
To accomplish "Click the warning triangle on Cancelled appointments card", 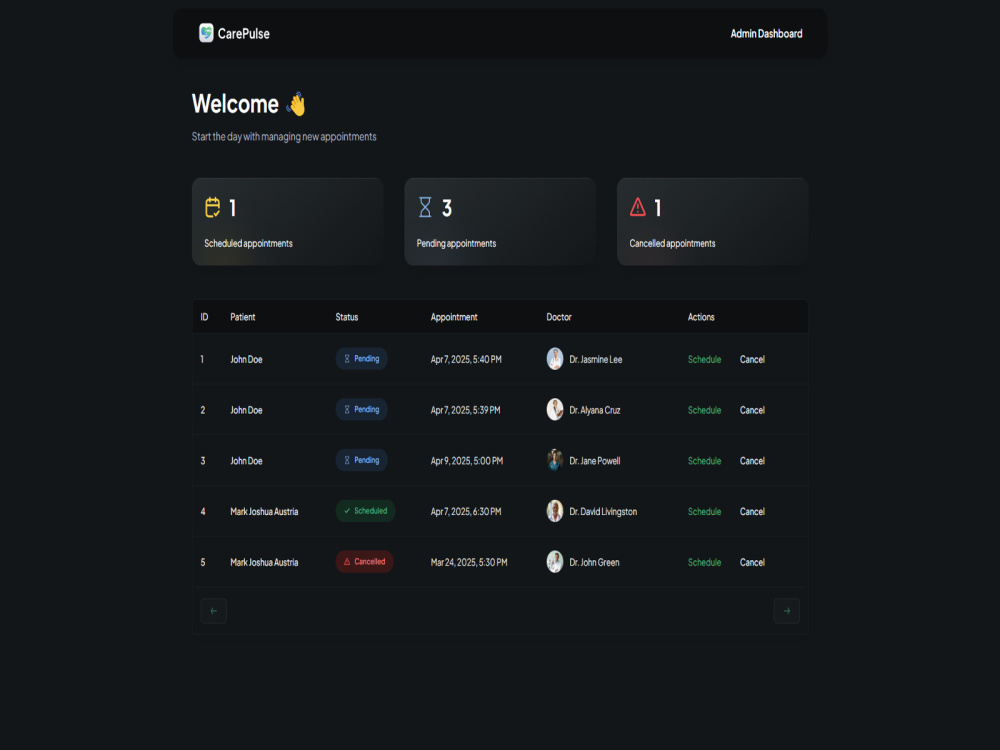I will 638,207.
